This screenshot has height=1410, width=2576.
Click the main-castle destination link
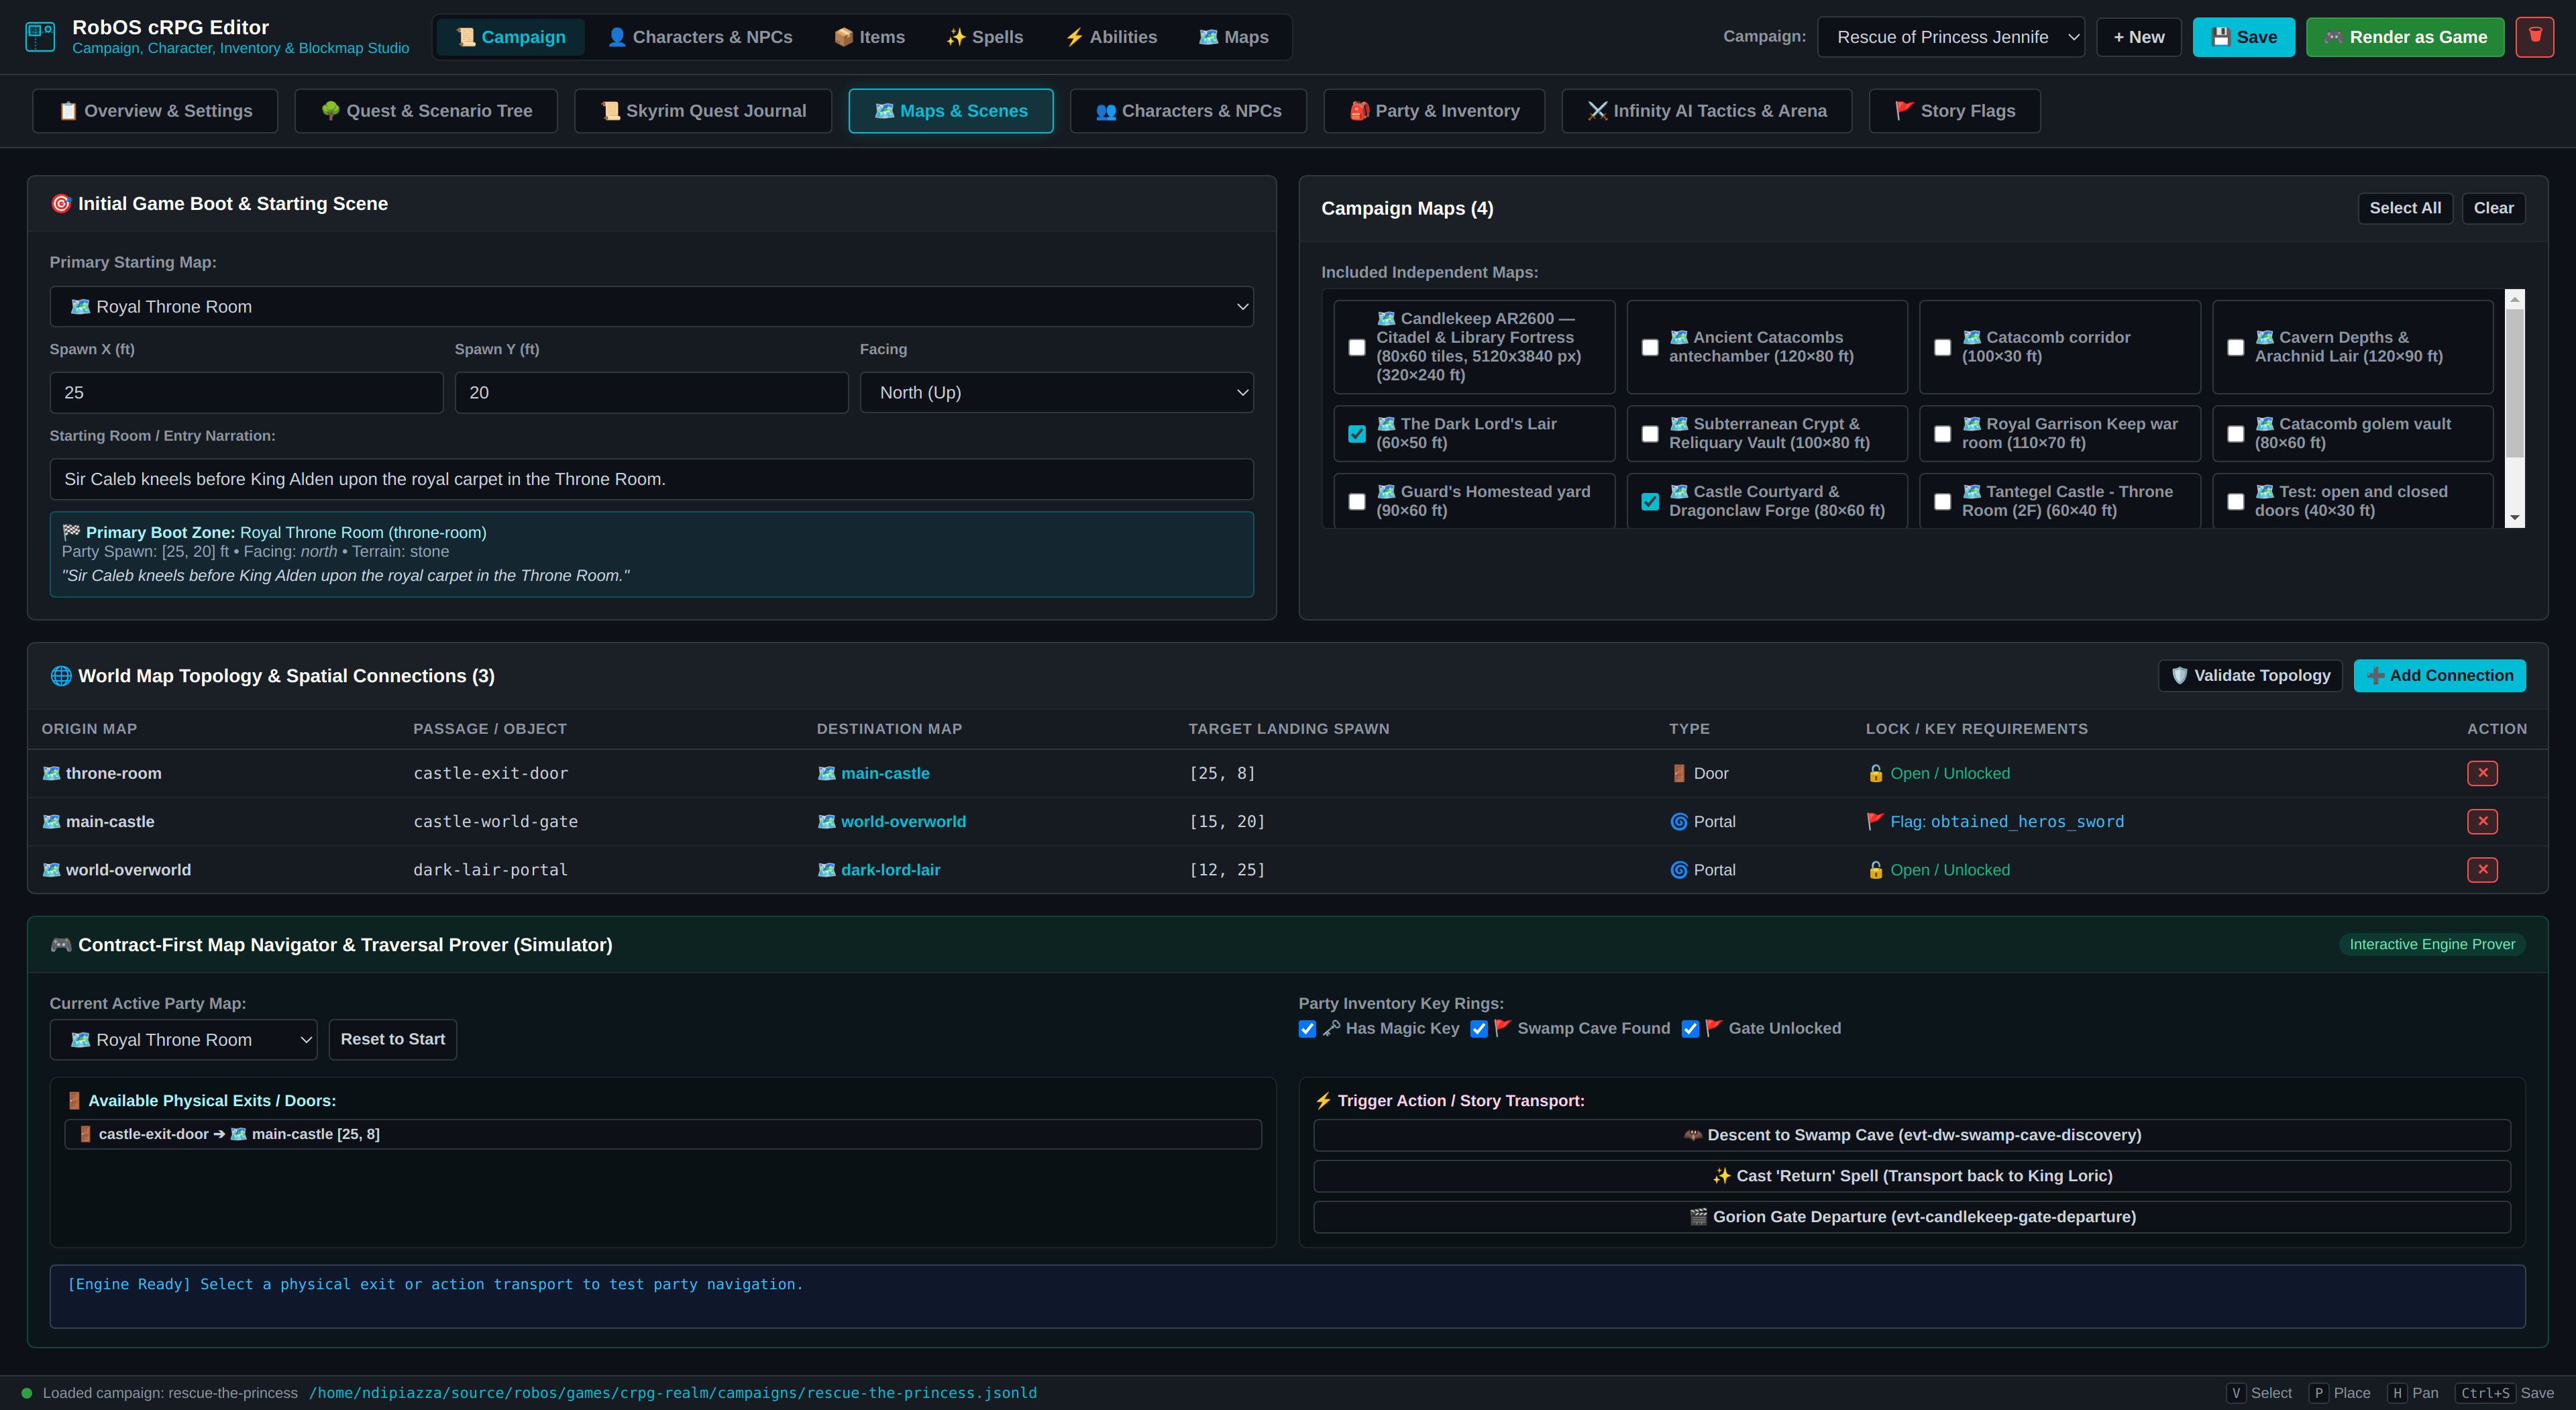tap(884, 773)
